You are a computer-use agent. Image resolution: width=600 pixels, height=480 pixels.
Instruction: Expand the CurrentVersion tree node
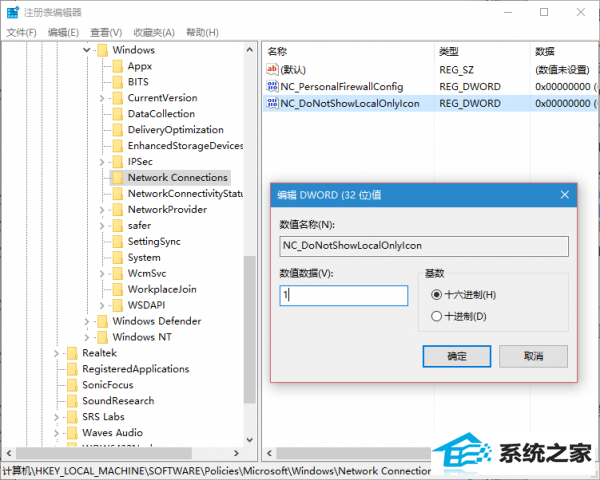pos(102,98)
